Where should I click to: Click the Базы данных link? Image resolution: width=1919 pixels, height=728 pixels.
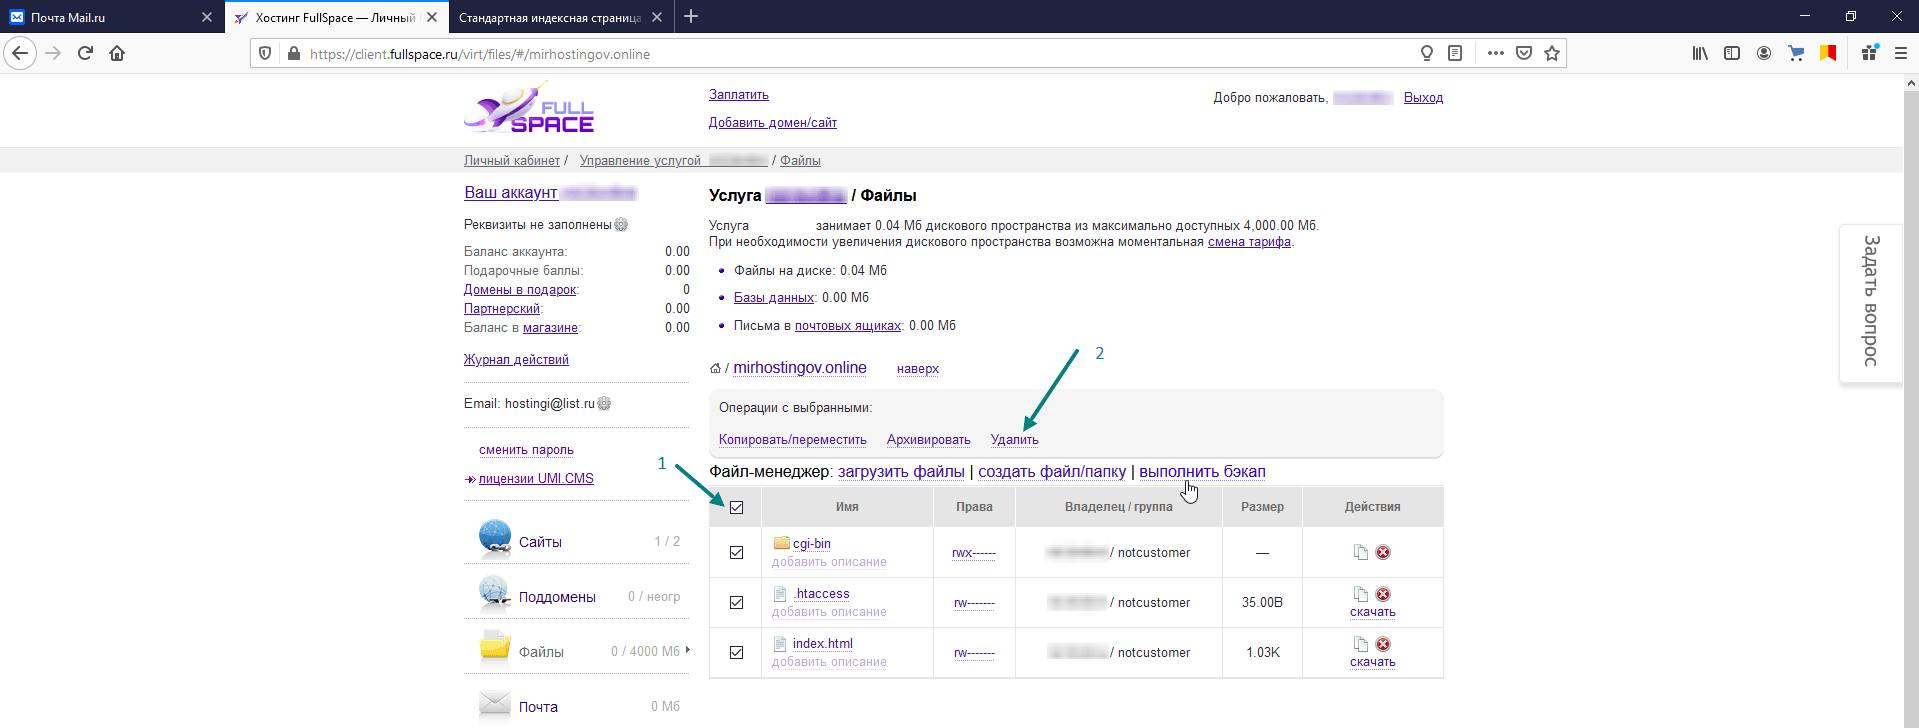[x=774, y=298]
